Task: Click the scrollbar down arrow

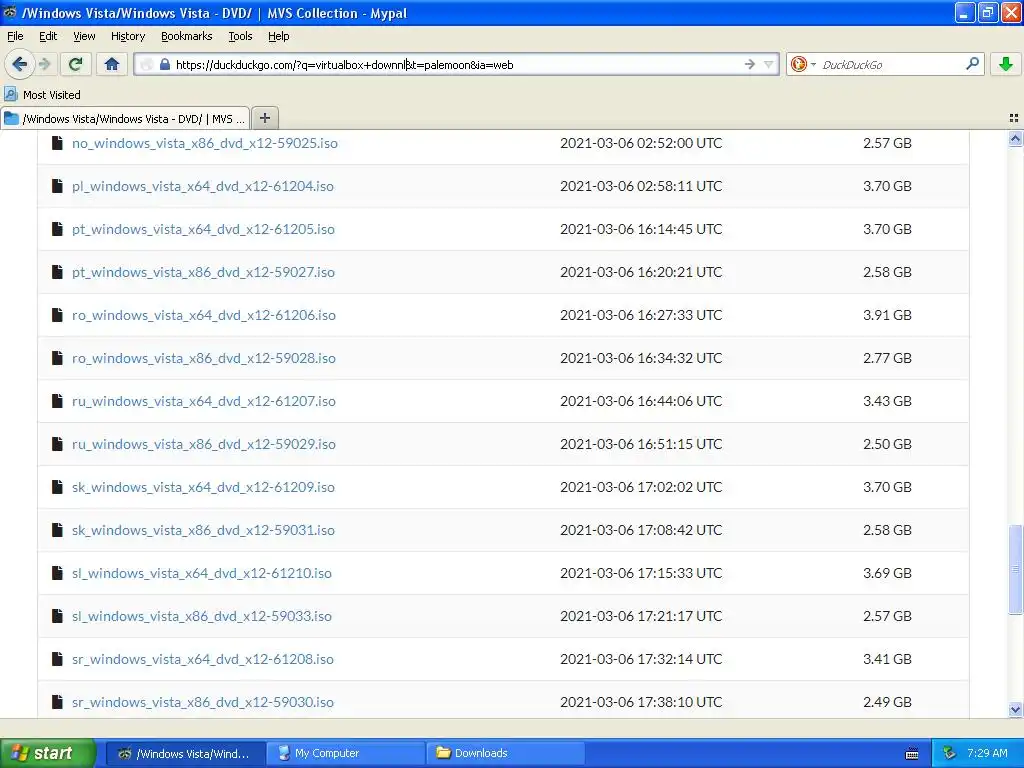Action: click(x=1015, y=710)
